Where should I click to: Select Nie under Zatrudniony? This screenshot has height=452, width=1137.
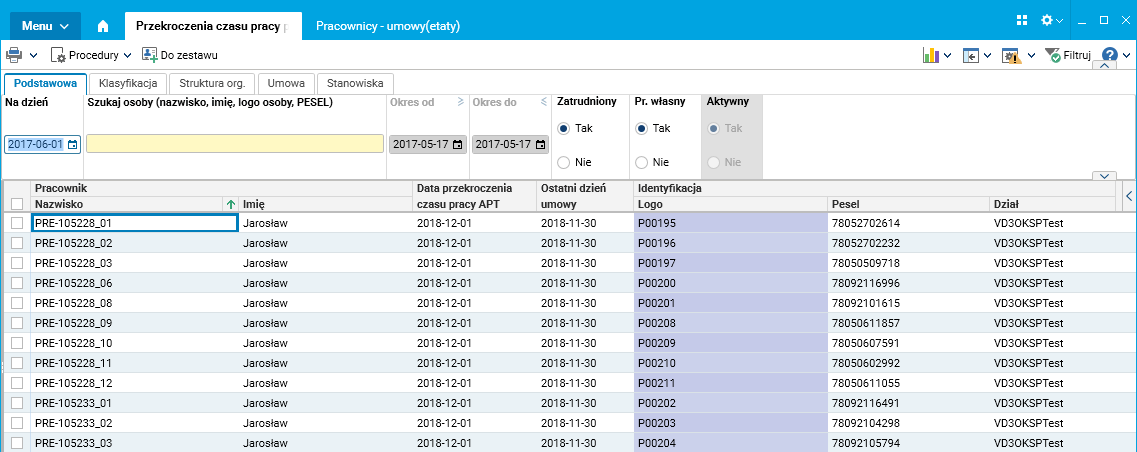pos(563,162)
